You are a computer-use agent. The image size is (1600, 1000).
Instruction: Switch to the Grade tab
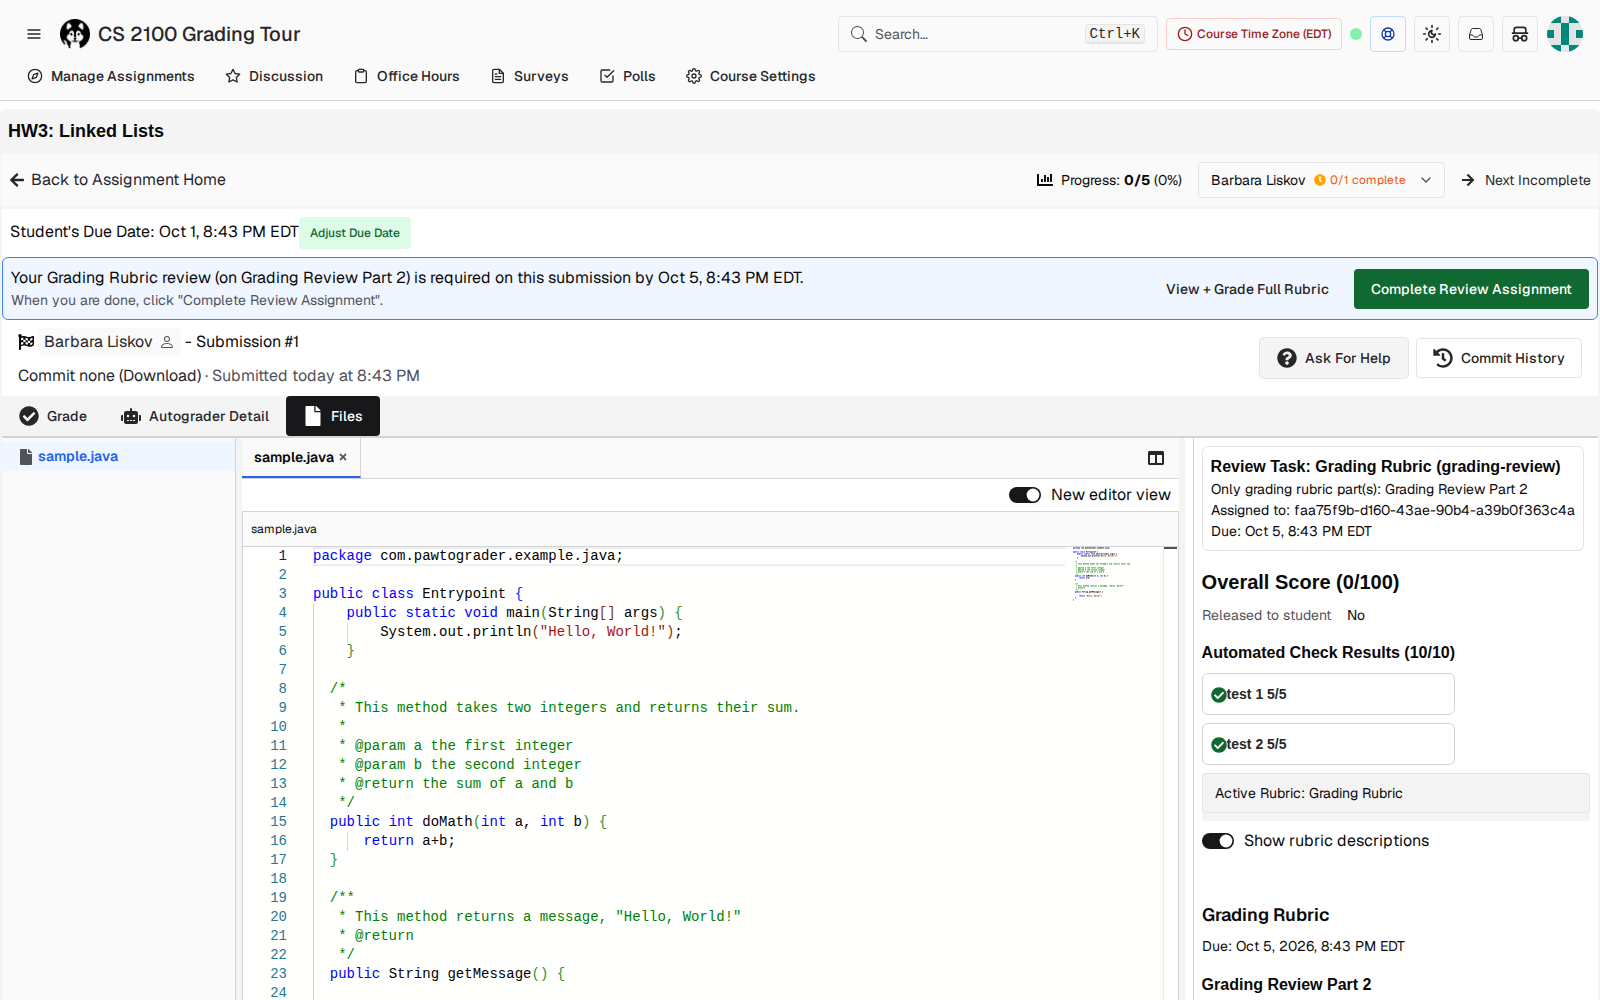click(x=54, y=416)
